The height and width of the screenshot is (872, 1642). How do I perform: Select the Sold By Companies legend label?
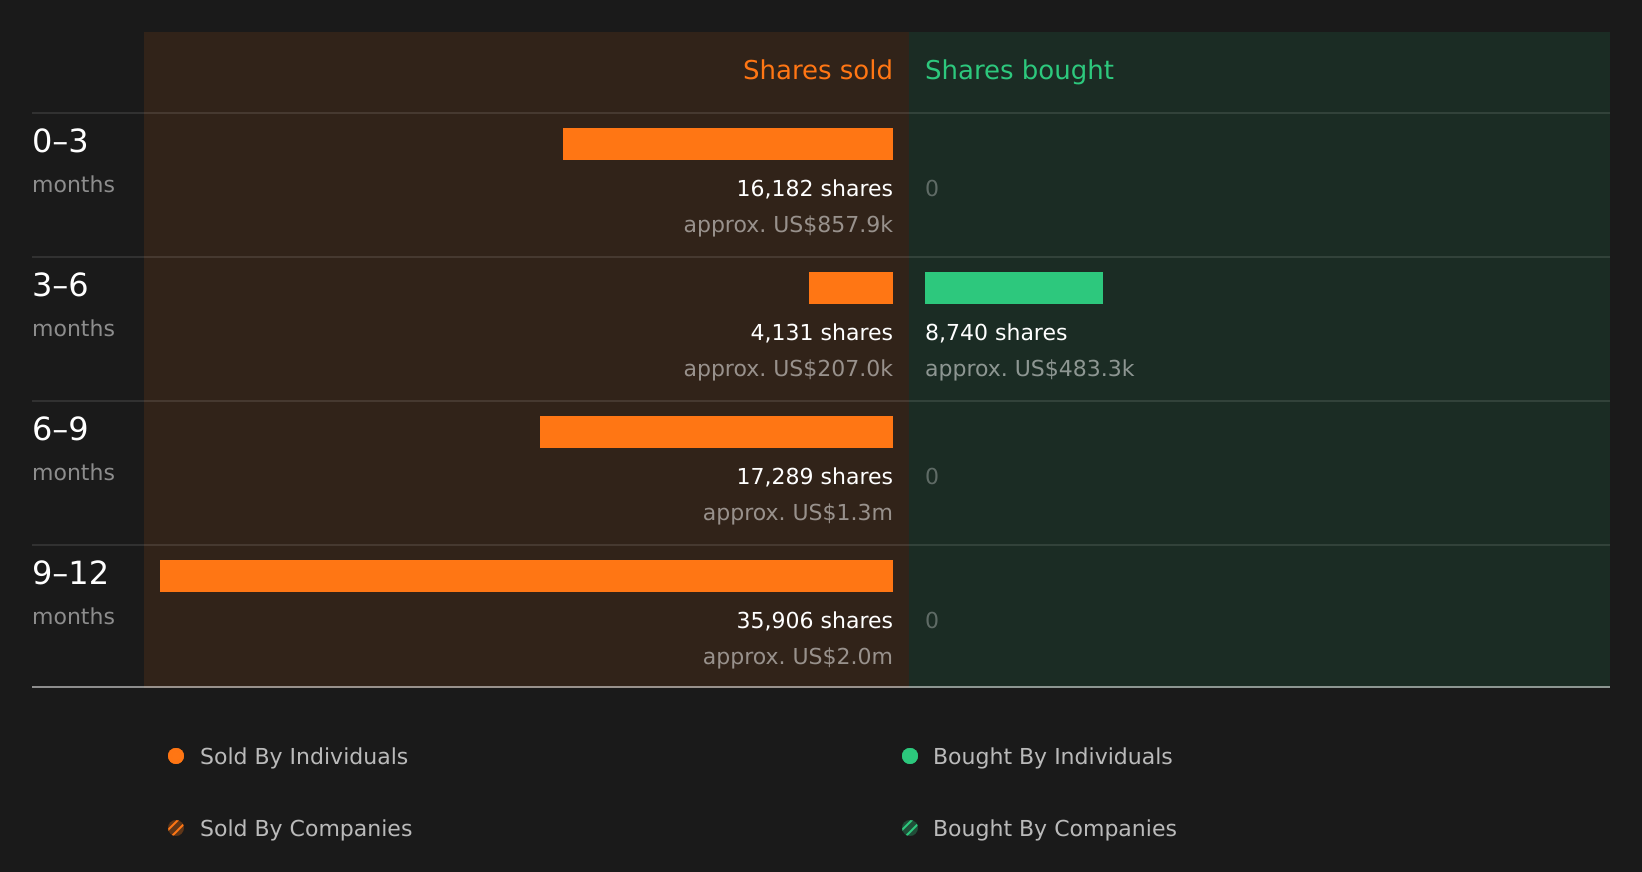(x=306, y=829)
